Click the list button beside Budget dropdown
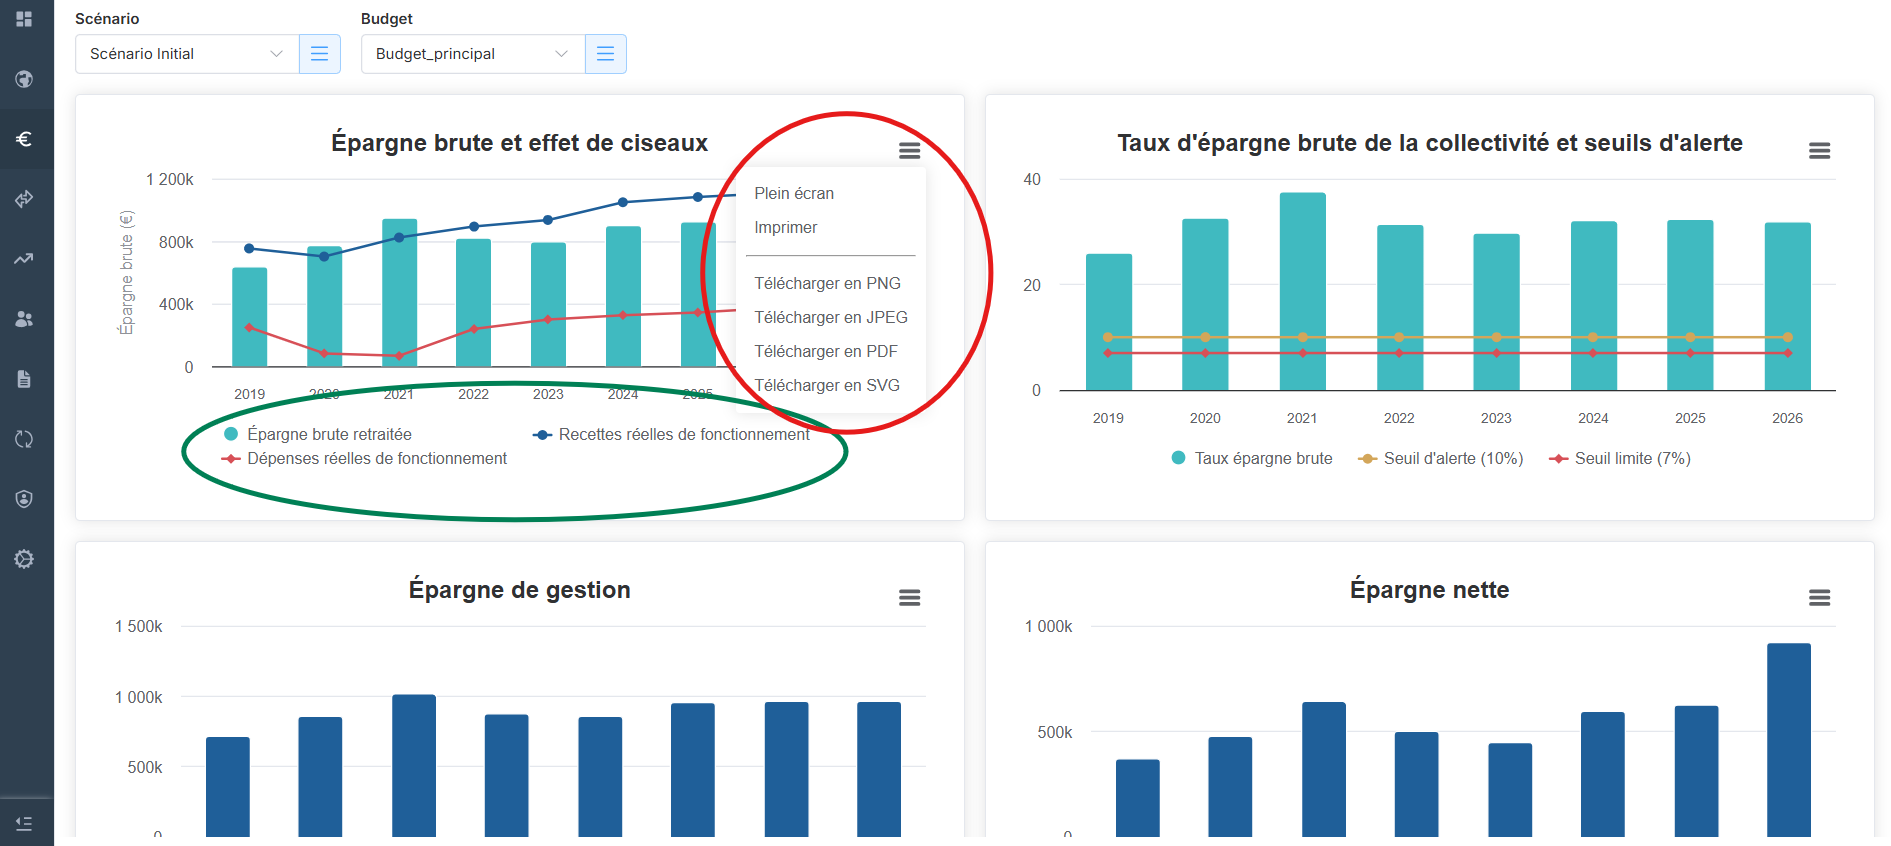Viewport: 1891px width, 846px height. [x=606, y=54]
